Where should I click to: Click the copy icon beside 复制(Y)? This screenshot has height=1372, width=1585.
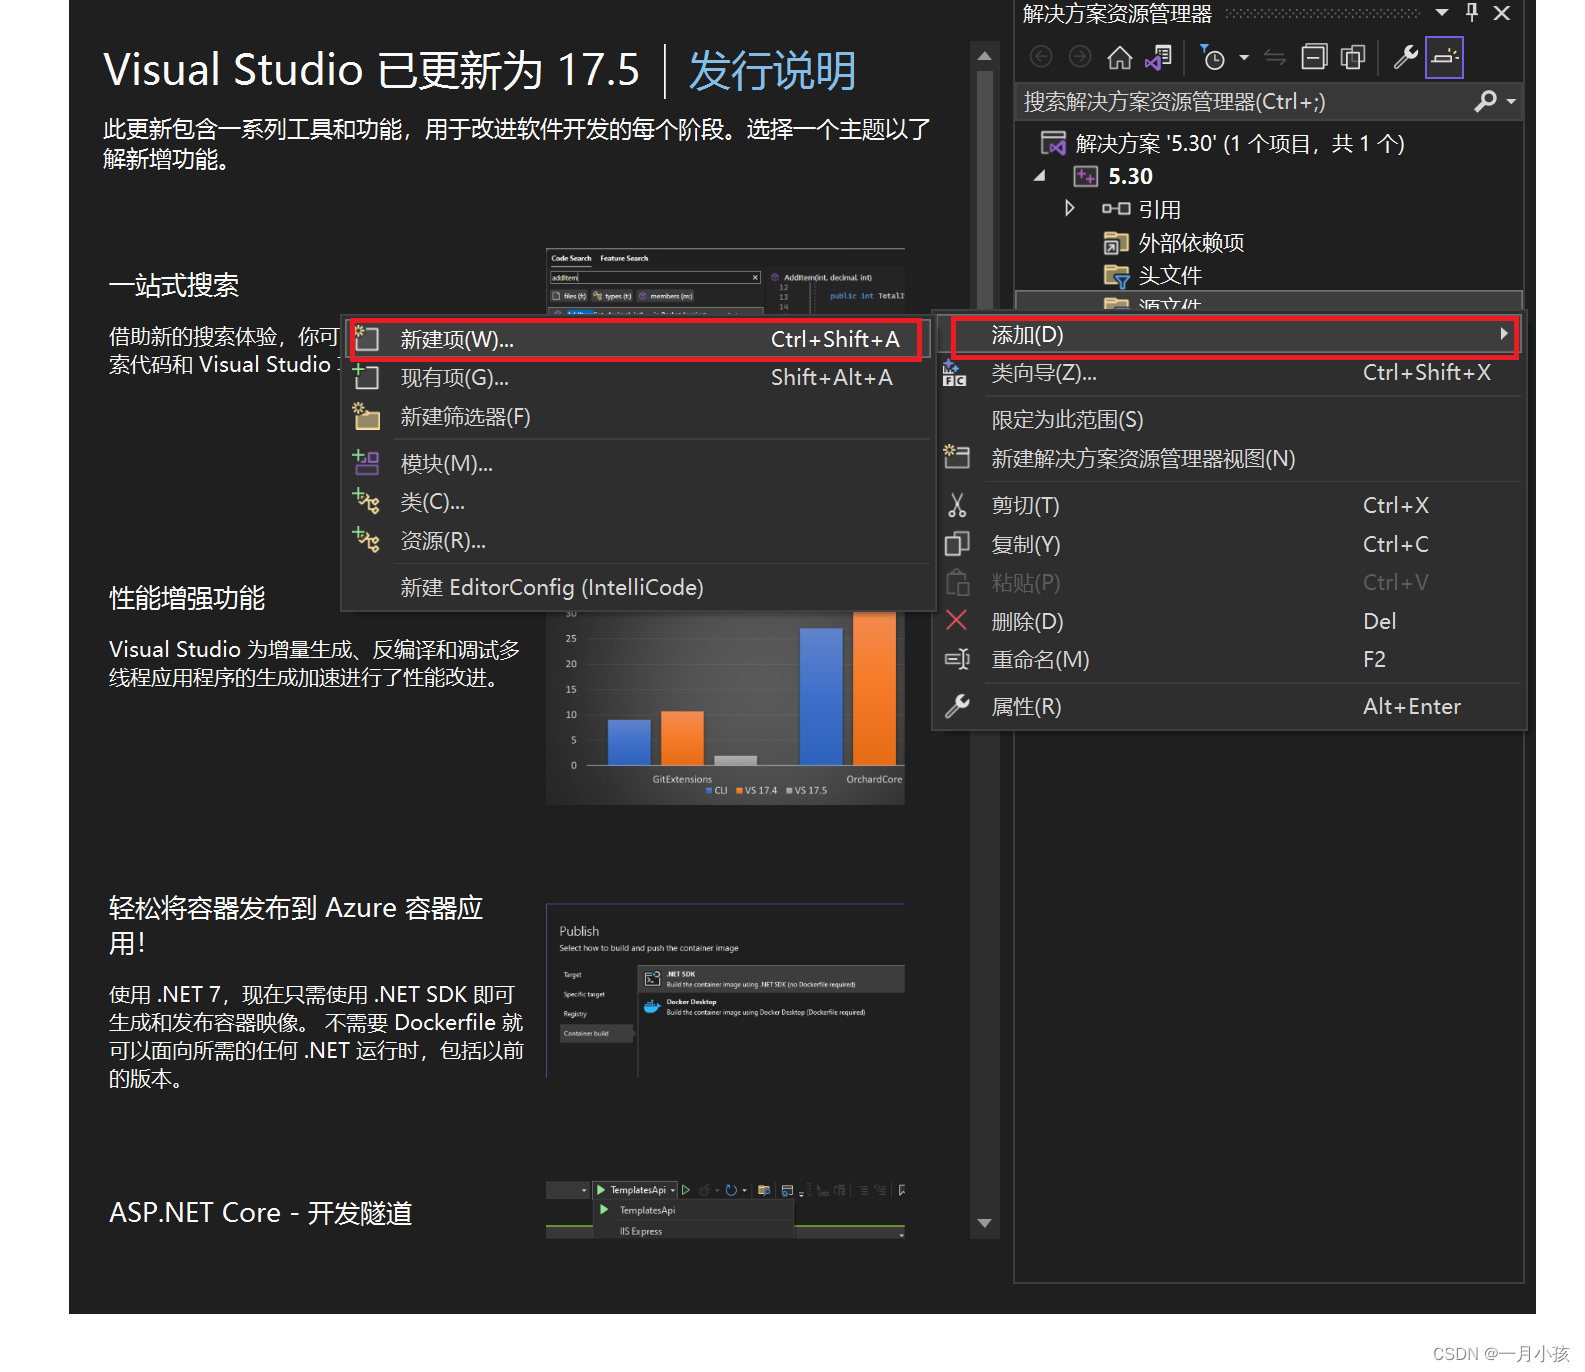click(957, 544)
